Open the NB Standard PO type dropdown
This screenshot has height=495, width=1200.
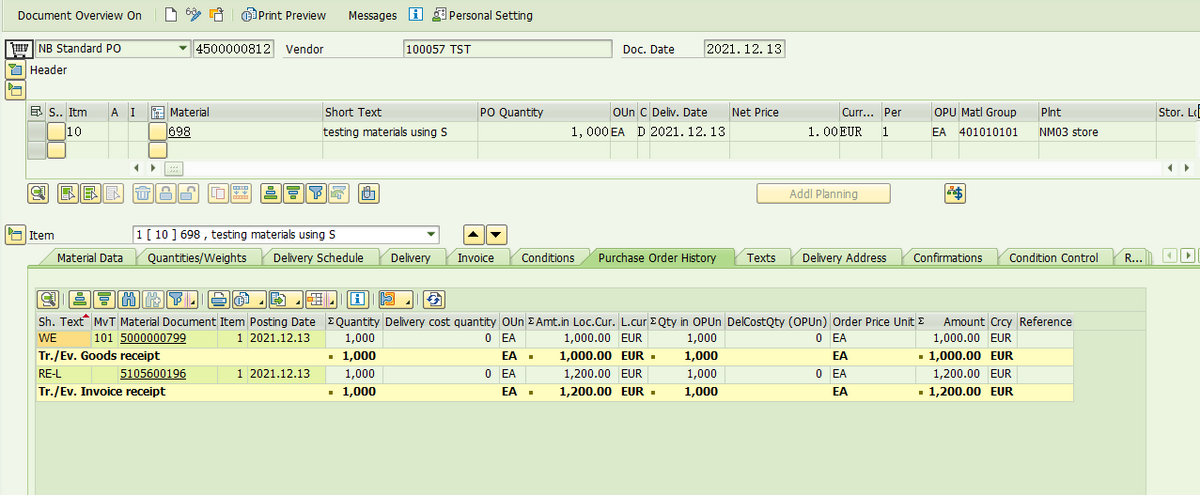[182, 48]
